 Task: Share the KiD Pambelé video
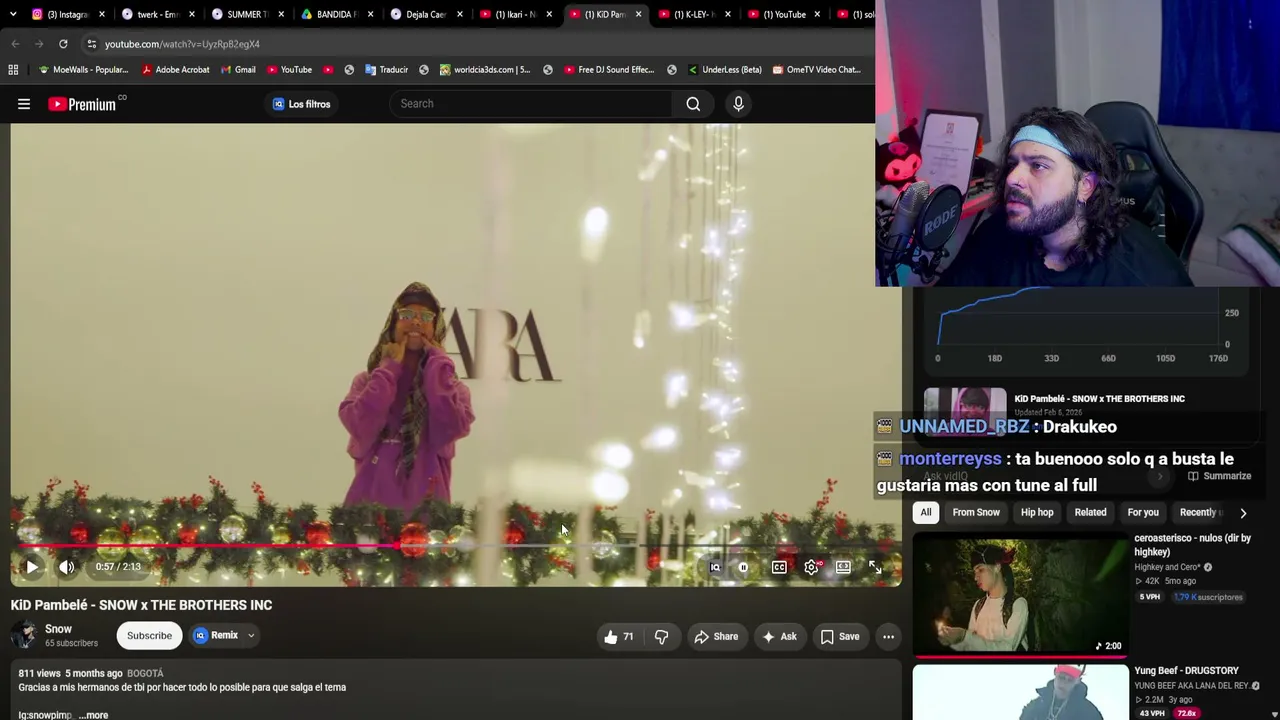coord(716,636)
